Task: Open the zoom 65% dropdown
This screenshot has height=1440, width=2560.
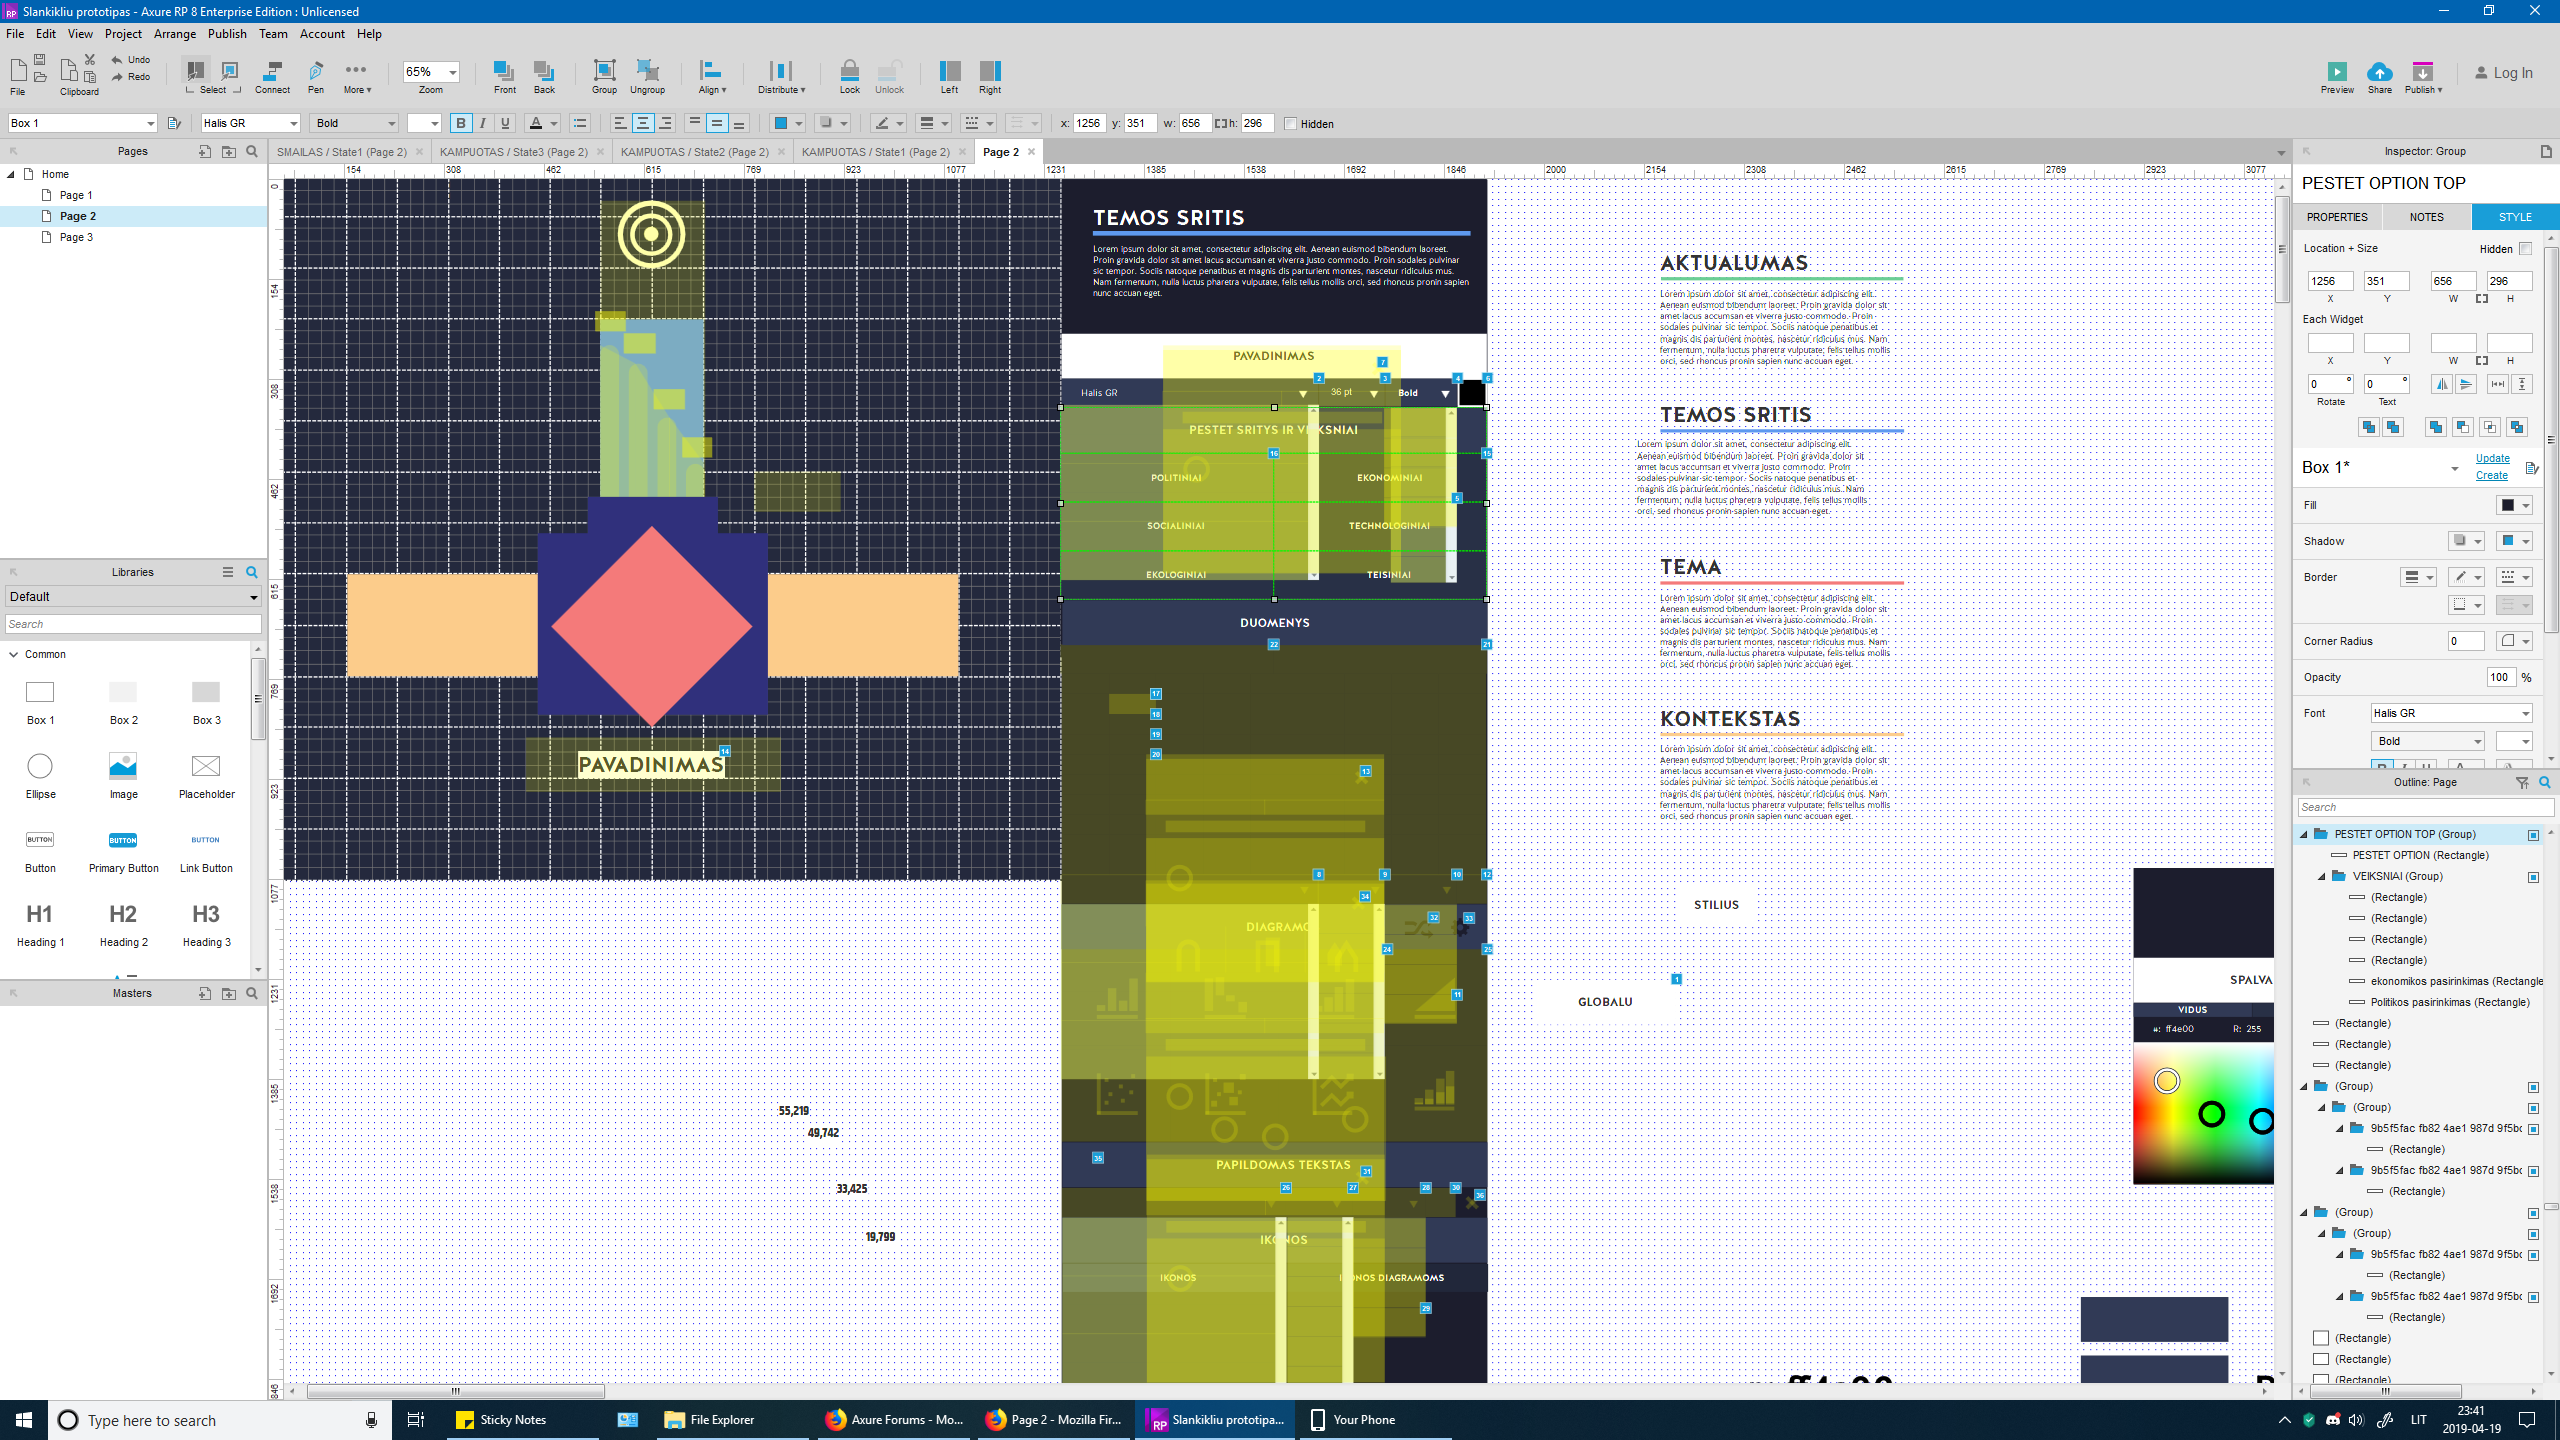Action: (x=452, y=72)
